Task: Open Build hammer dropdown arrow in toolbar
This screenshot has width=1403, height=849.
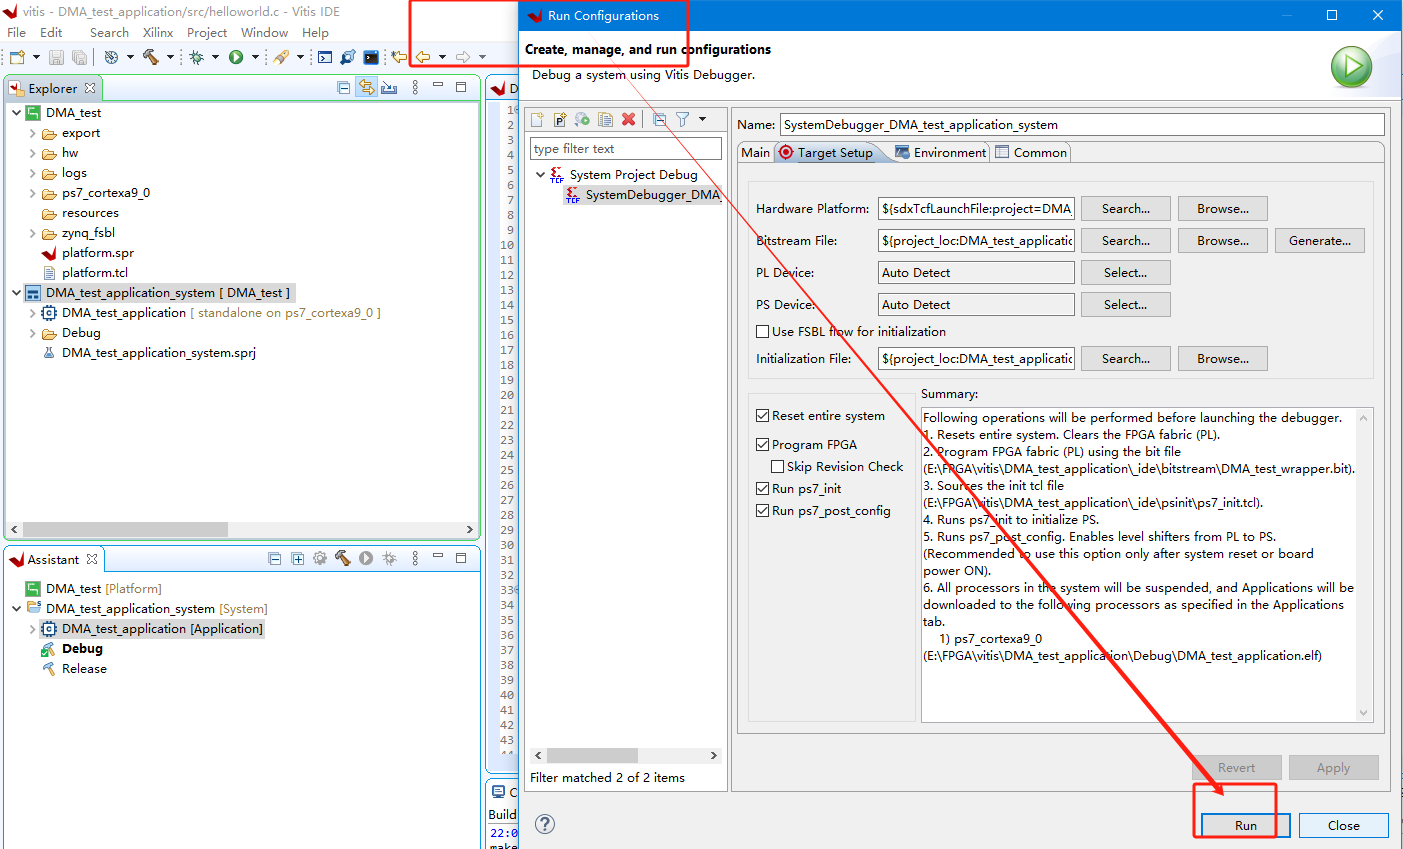Action: [x=170, y=57]
